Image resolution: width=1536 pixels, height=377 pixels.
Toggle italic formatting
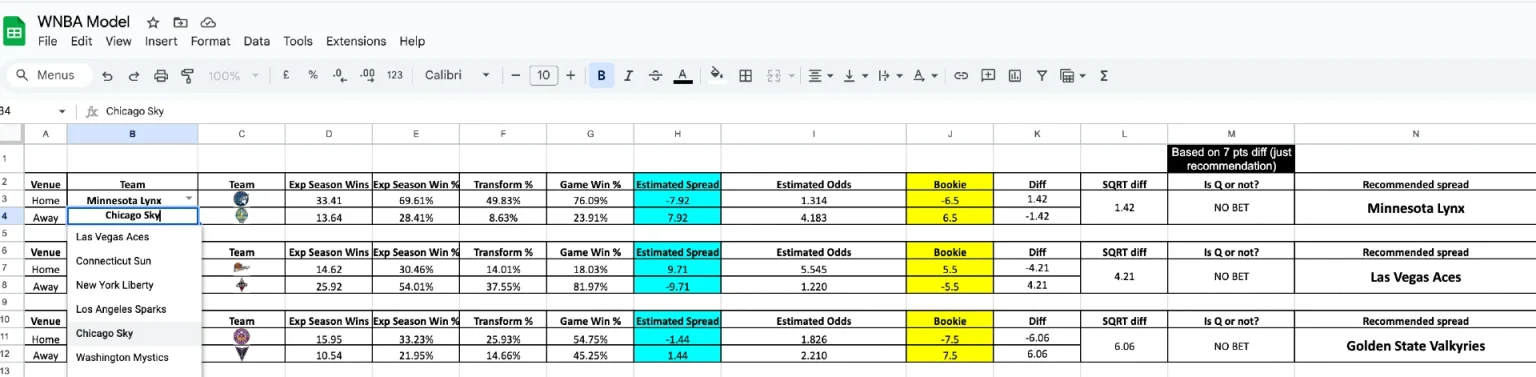(x=628, y=75)
